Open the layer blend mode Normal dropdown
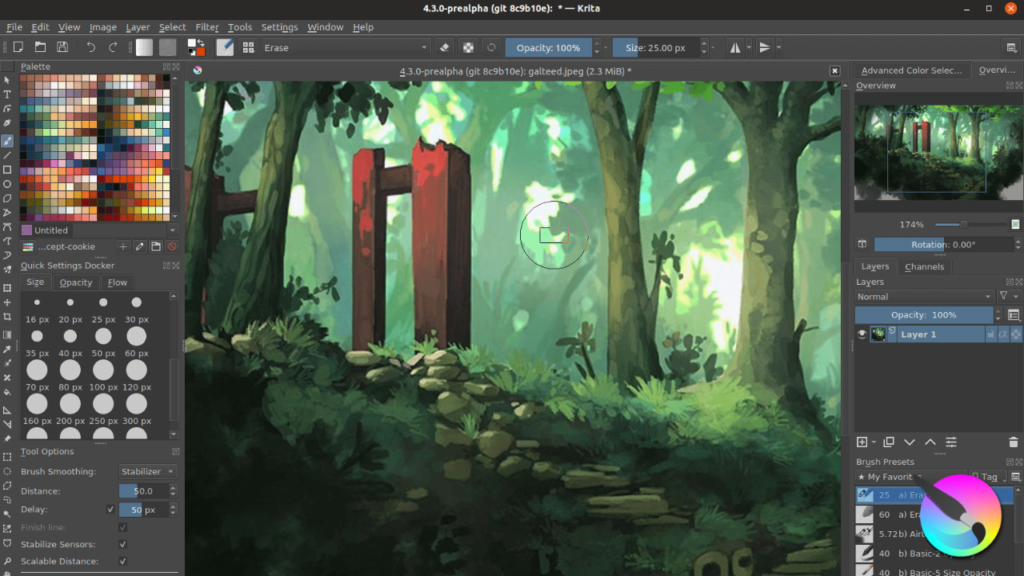This screenshot has width=1024, height=576. pyautogui.click(x=924, y=296)
